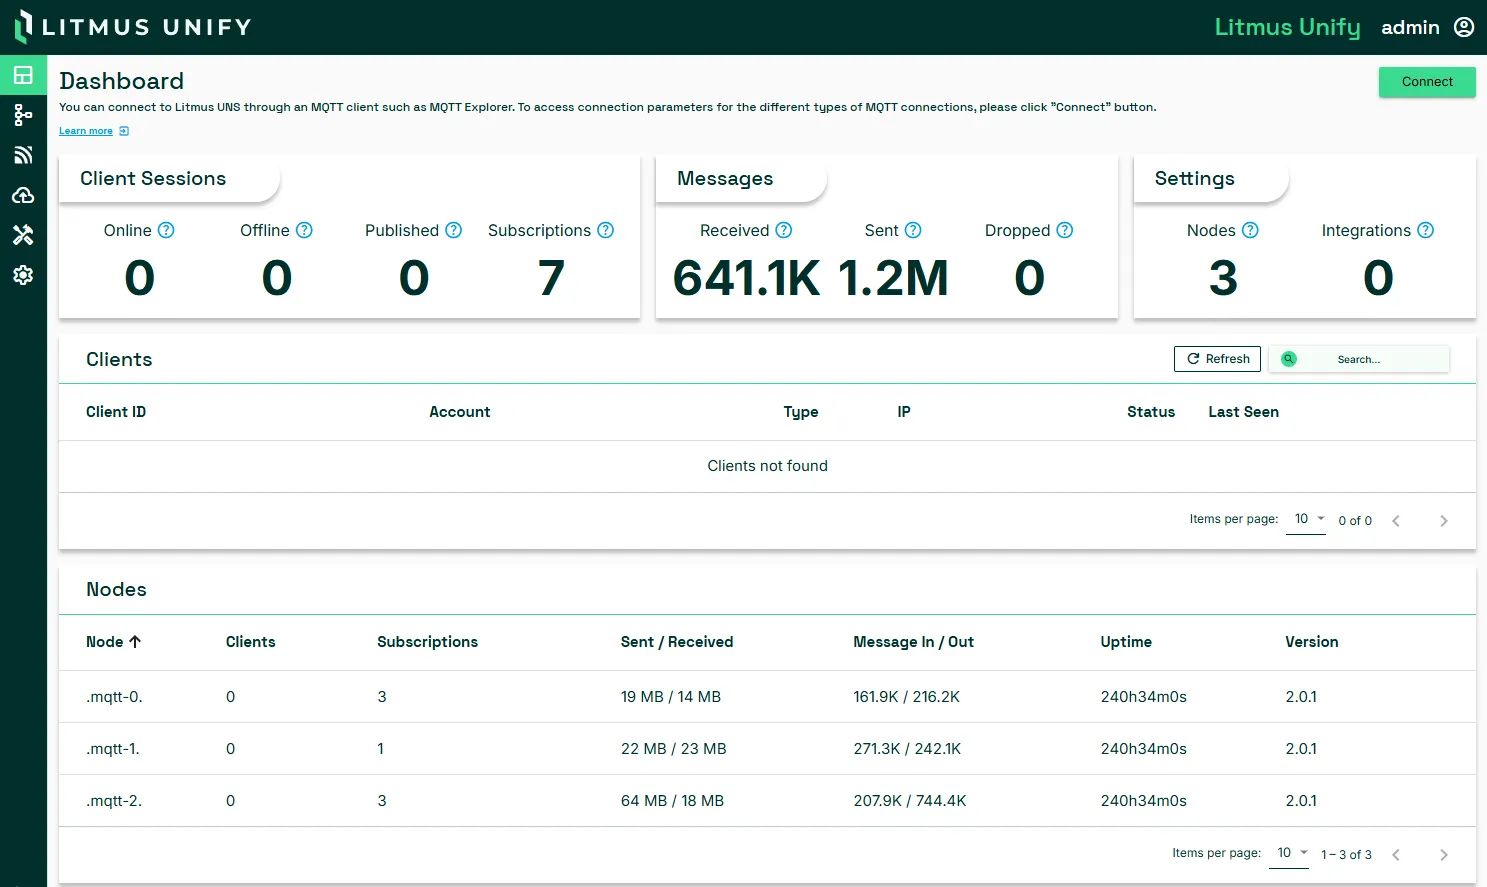The image size is (1487, 887).
Task: Refresh the Clients list
Action: [x=1217, y=359]
